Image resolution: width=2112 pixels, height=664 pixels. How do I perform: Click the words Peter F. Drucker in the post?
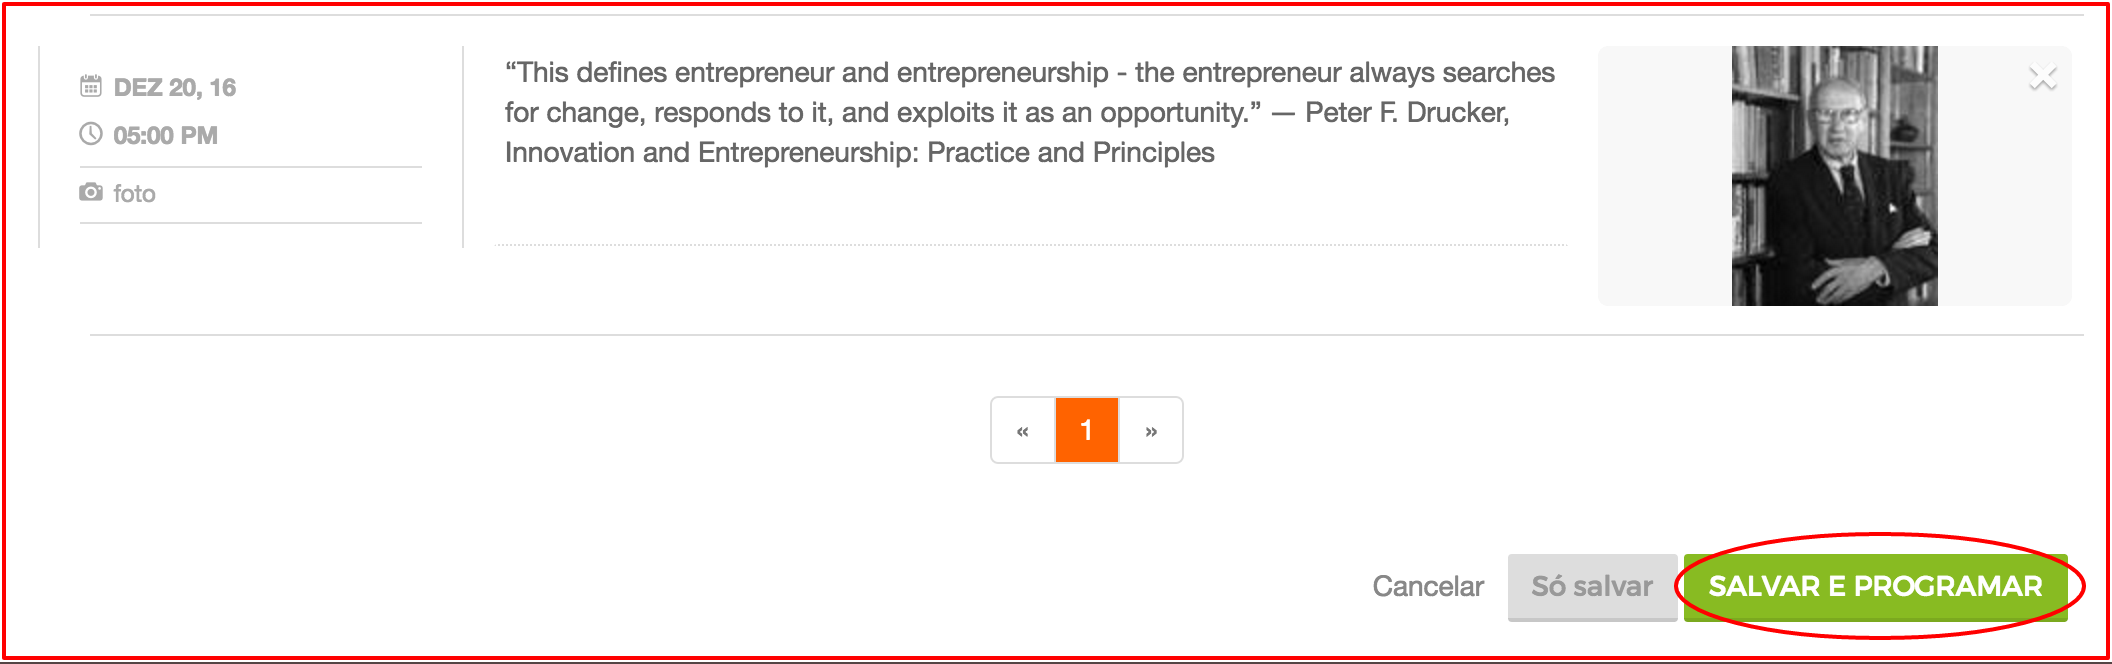pyautogui.click(x=1406, y=113)
